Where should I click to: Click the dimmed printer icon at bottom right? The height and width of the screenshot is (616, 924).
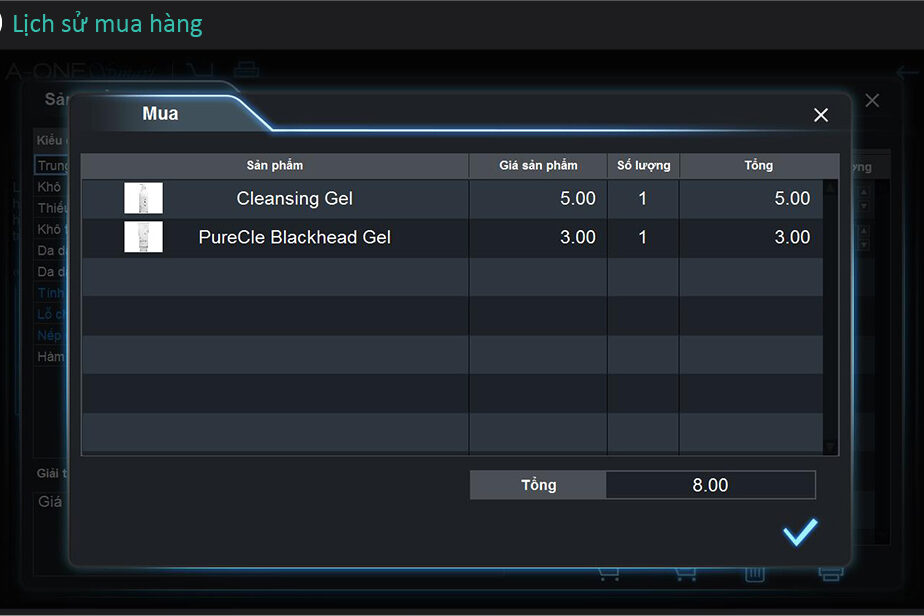click(x=830, y=573)
